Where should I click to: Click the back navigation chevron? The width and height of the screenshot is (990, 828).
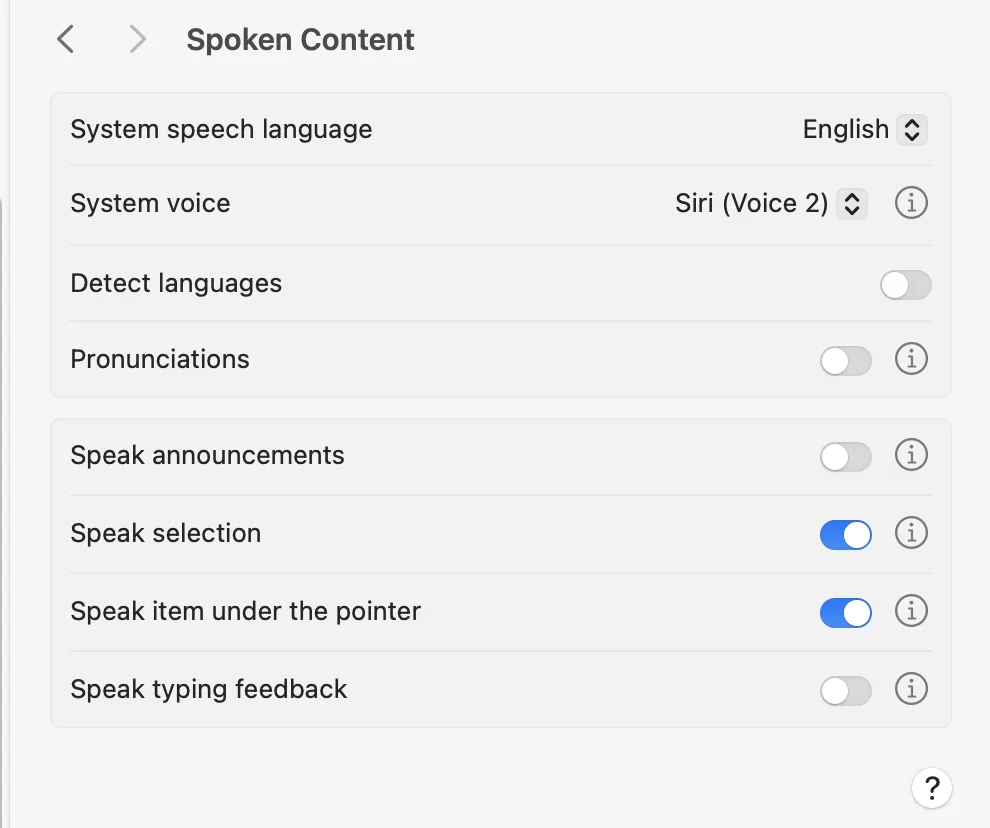click(x=64, y=39)
